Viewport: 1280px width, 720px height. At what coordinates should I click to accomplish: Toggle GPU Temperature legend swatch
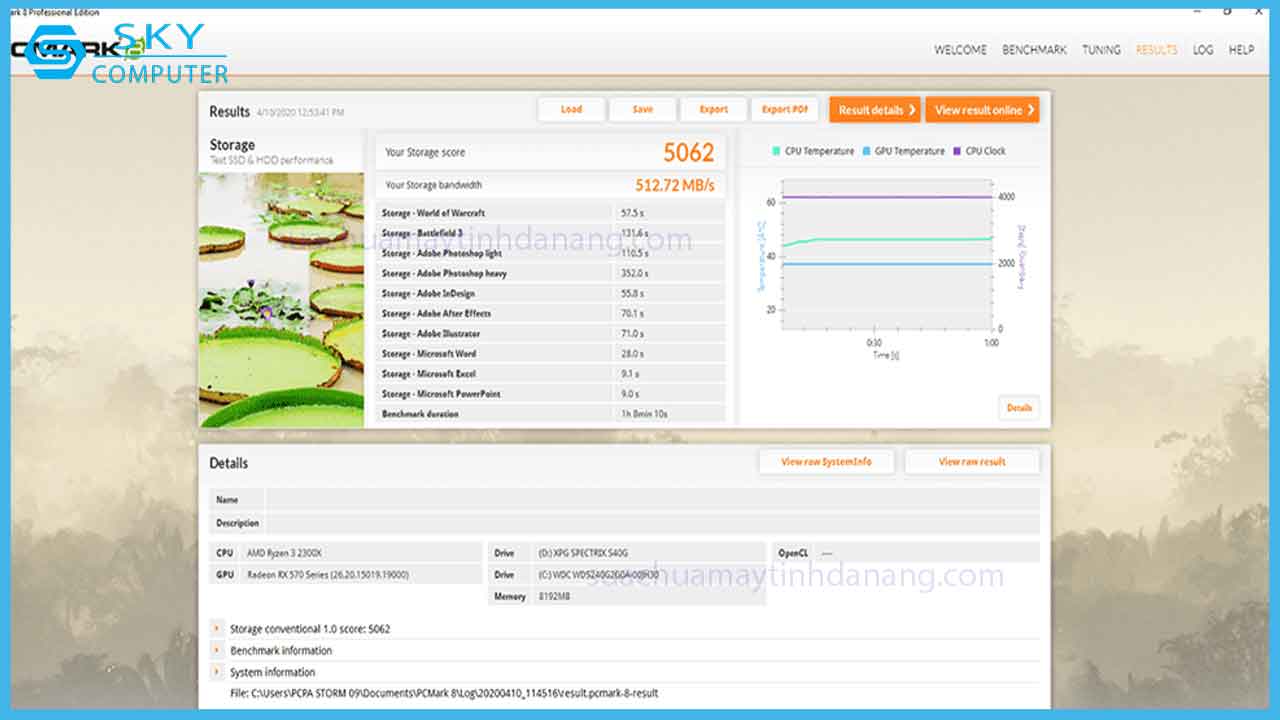[x=866, y=151]
